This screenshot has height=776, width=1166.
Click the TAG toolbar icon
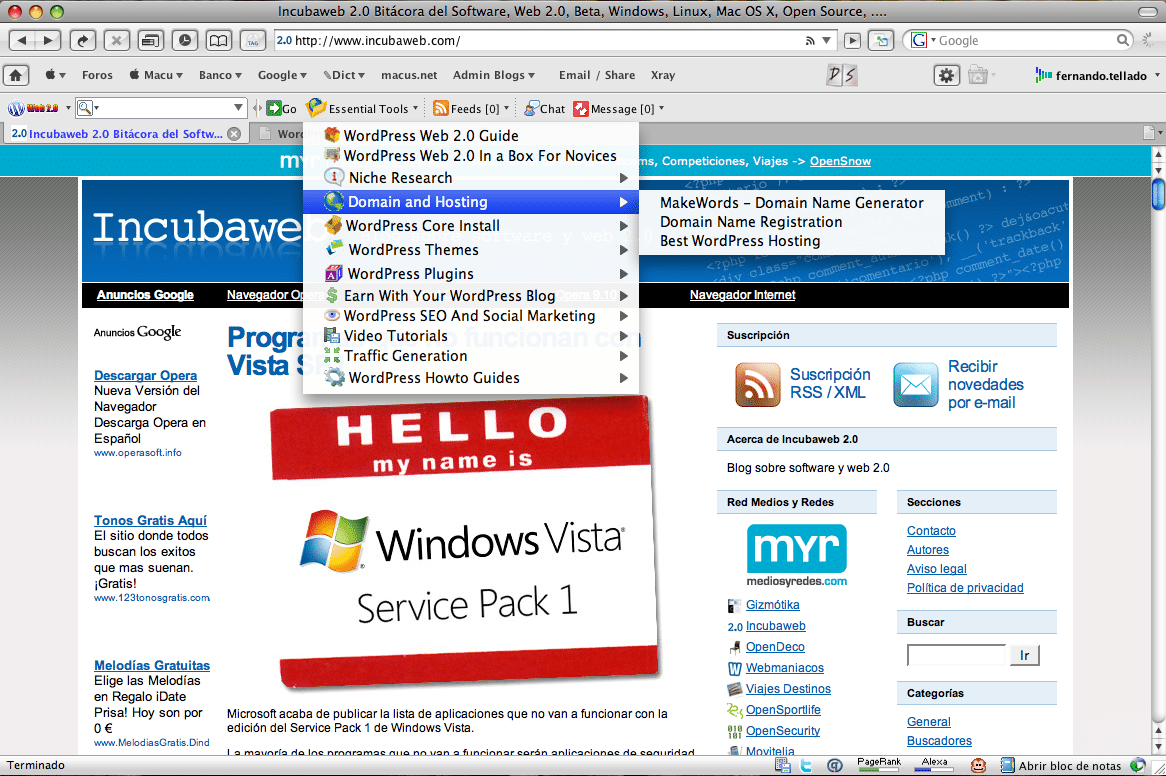click(253, 40)
